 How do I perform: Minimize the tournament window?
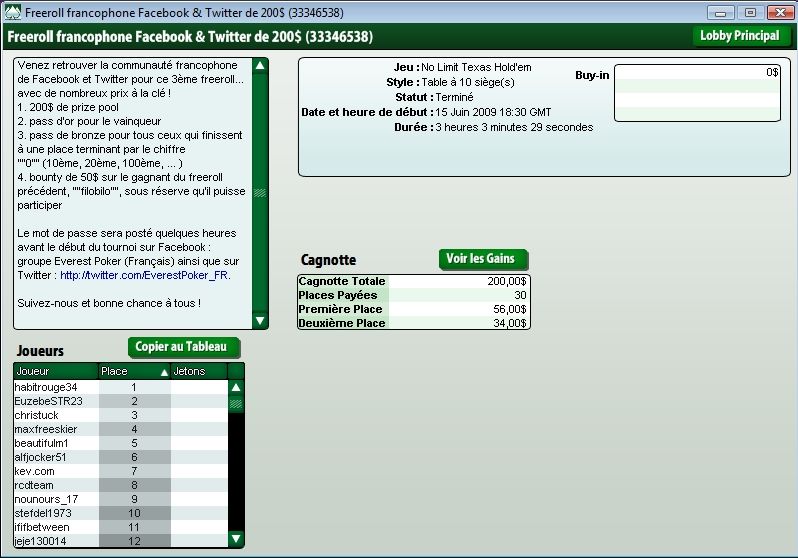(x=721, y=12)
